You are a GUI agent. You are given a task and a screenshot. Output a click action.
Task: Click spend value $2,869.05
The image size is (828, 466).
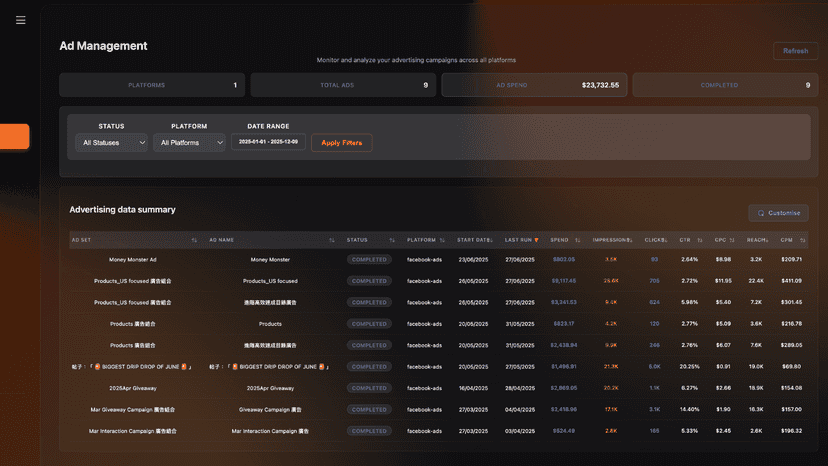[563, 388]
